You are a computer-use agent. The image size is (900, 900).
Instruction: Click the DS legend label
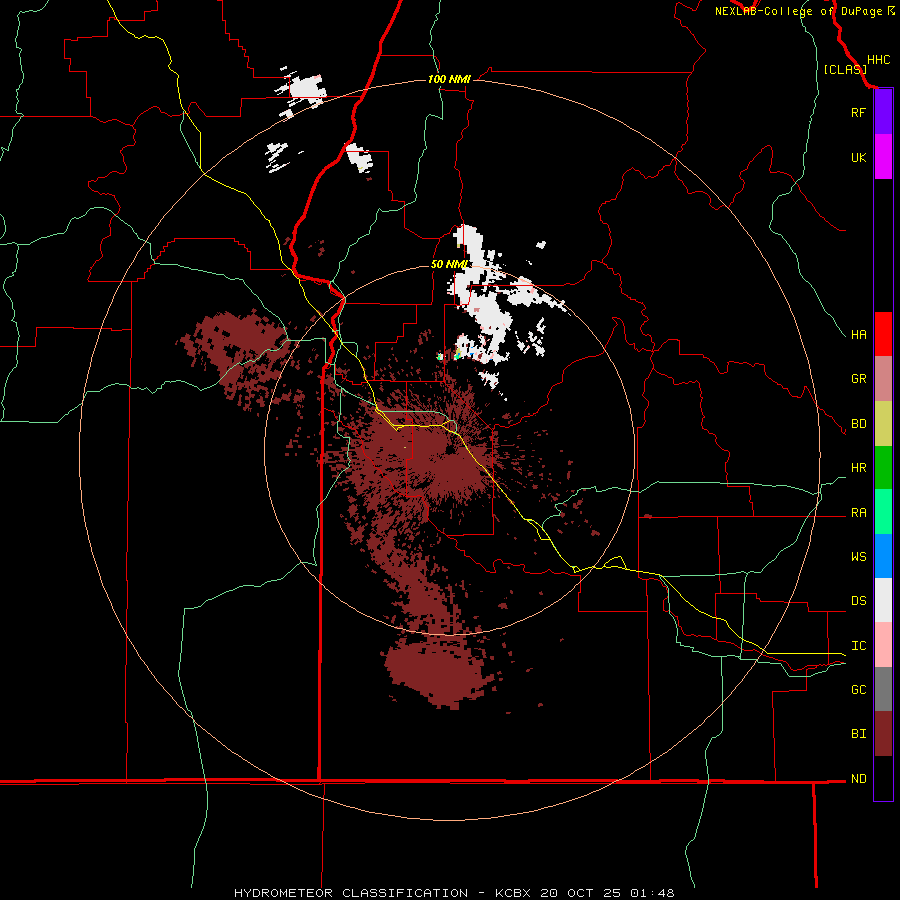858,601
